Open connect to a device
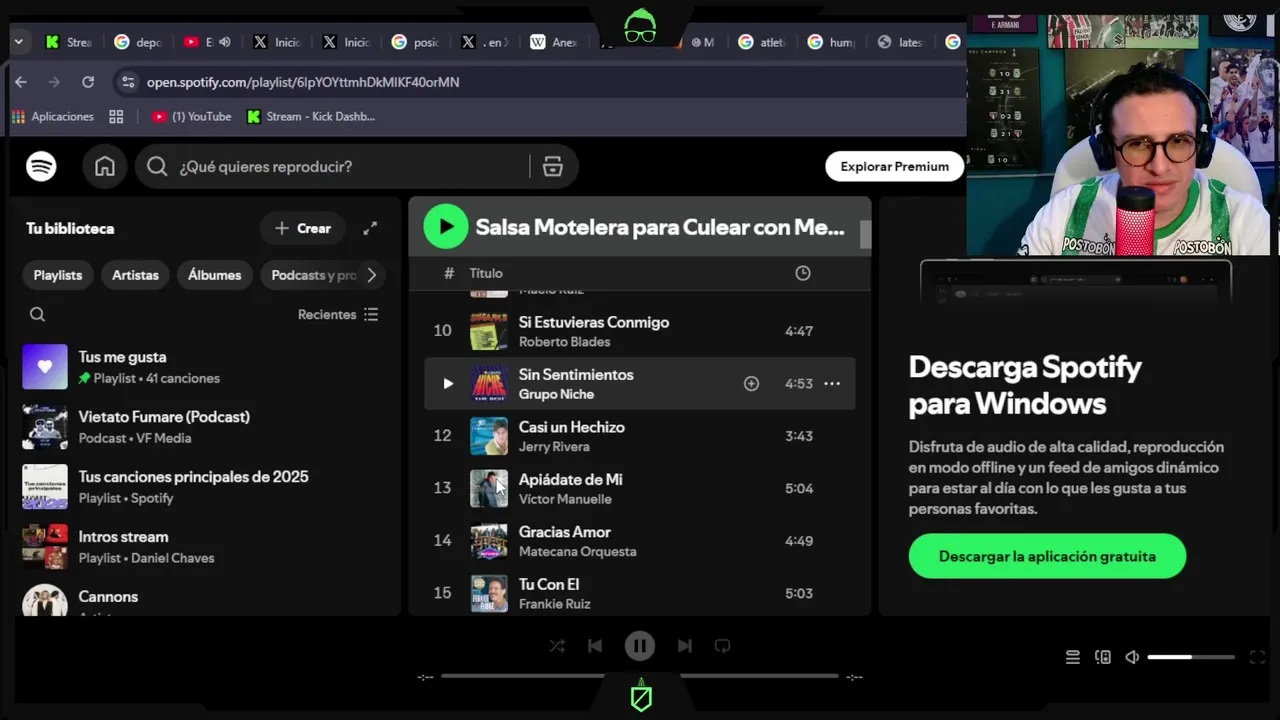The image size is (1280, 720). [x=1103, y=657]
